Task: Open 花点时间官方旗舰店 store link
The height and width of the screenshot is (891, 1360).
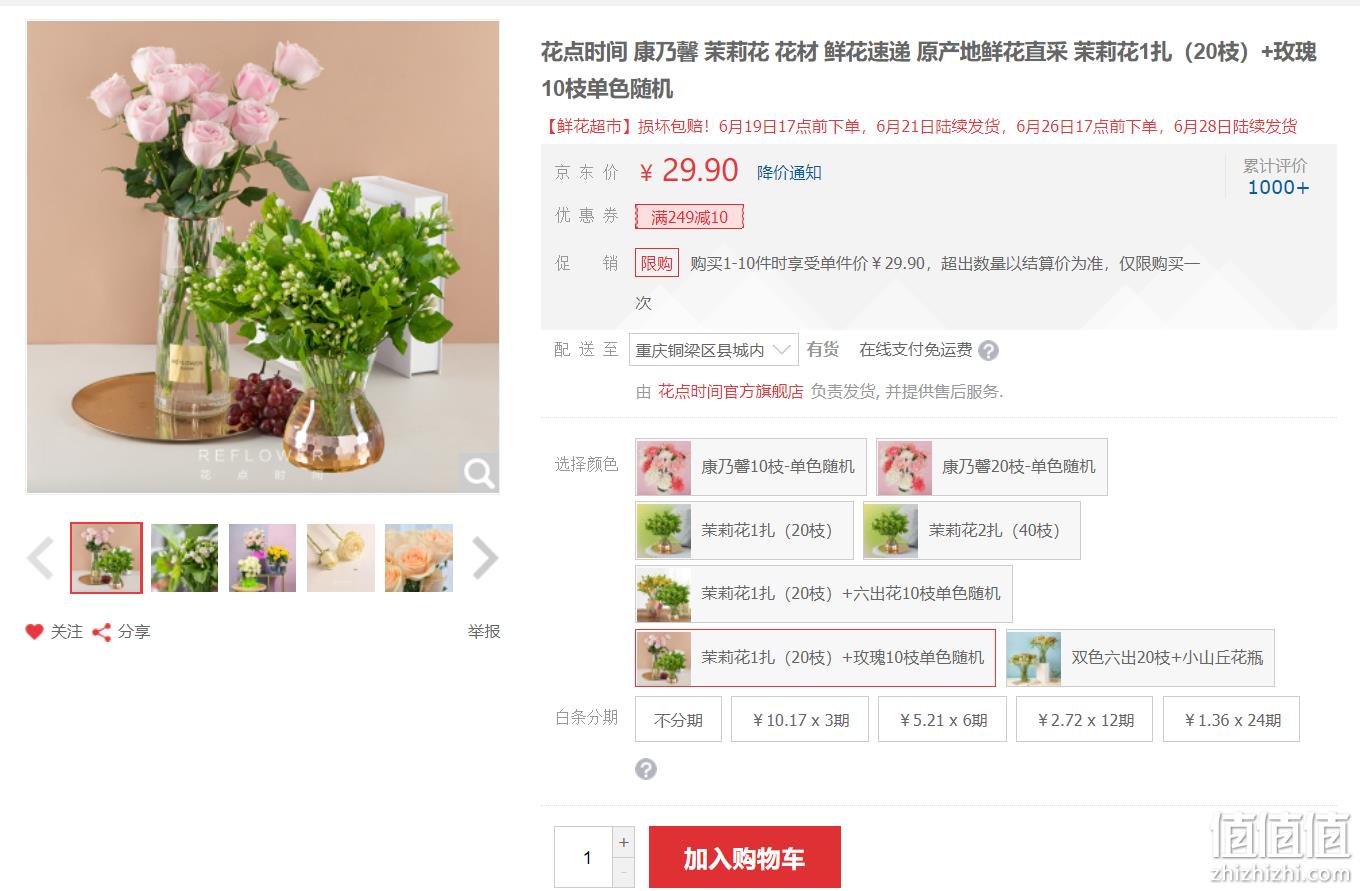Action: (730, 392)
